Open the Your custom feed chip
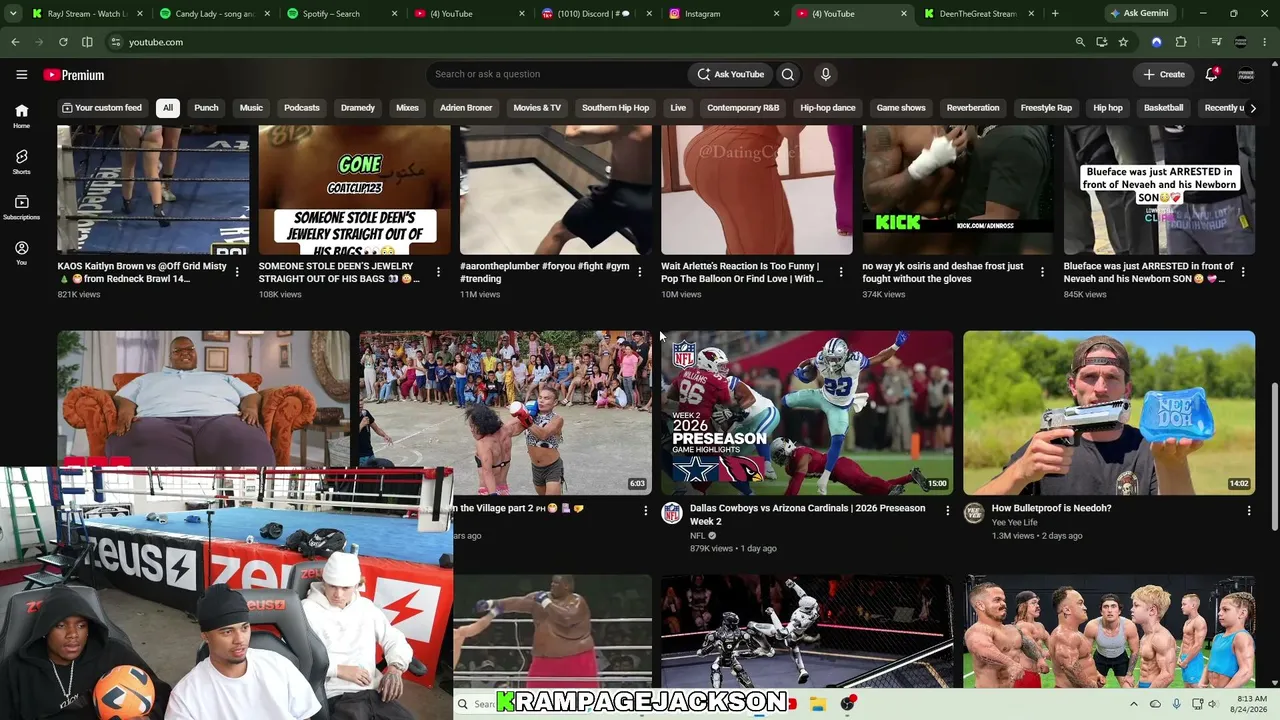 click(102, 108)
